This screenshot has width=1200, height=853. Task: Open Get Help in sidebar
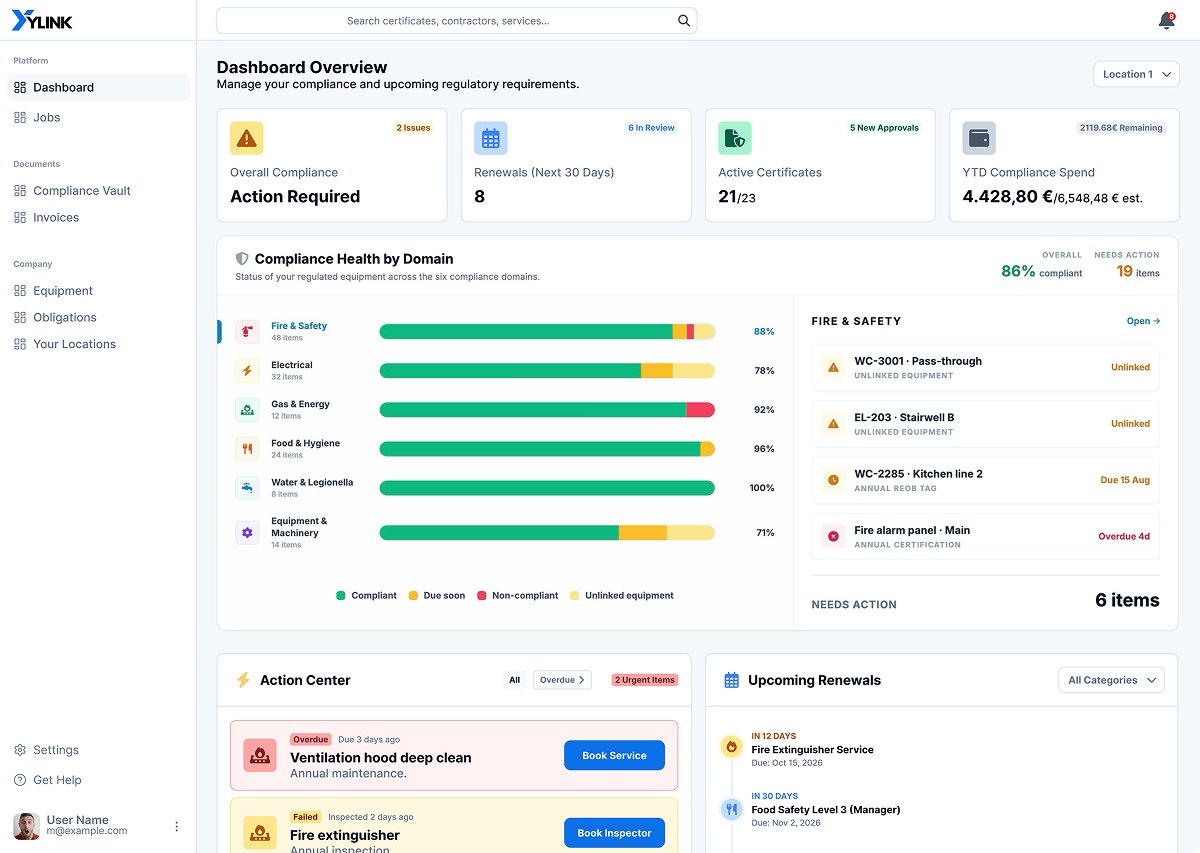coord(98,780)
